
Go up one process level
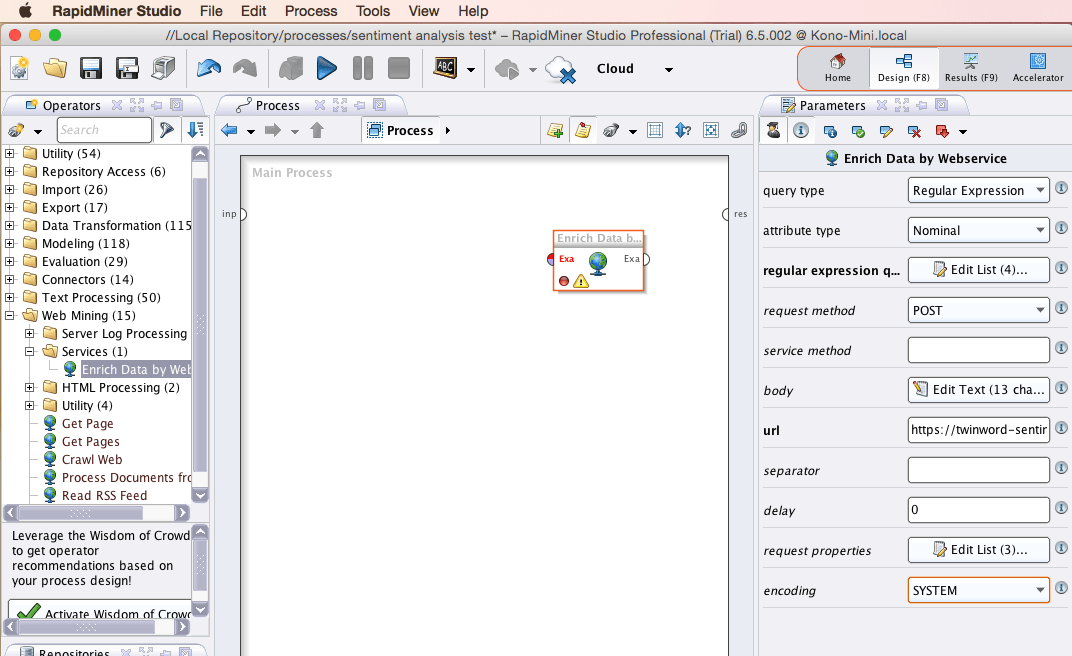[317, 130]
